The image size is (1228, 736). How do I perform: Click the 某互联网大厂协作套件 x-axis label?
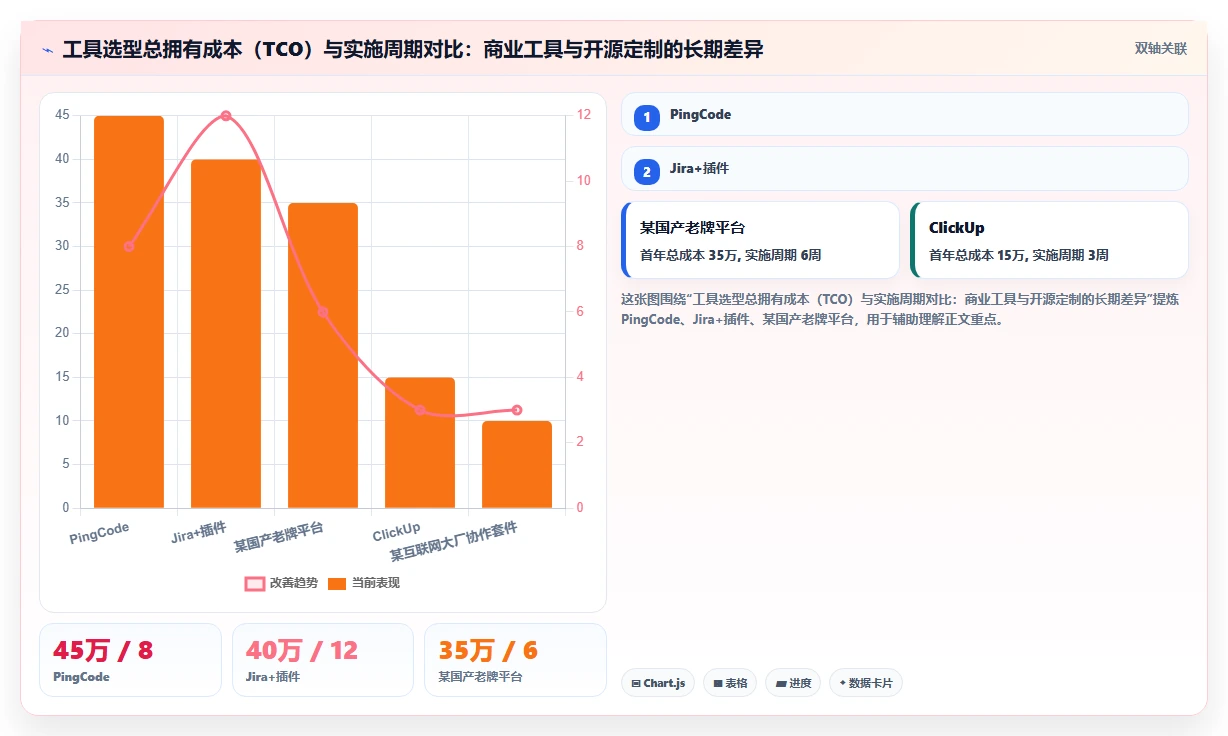(x=454, y=542)
